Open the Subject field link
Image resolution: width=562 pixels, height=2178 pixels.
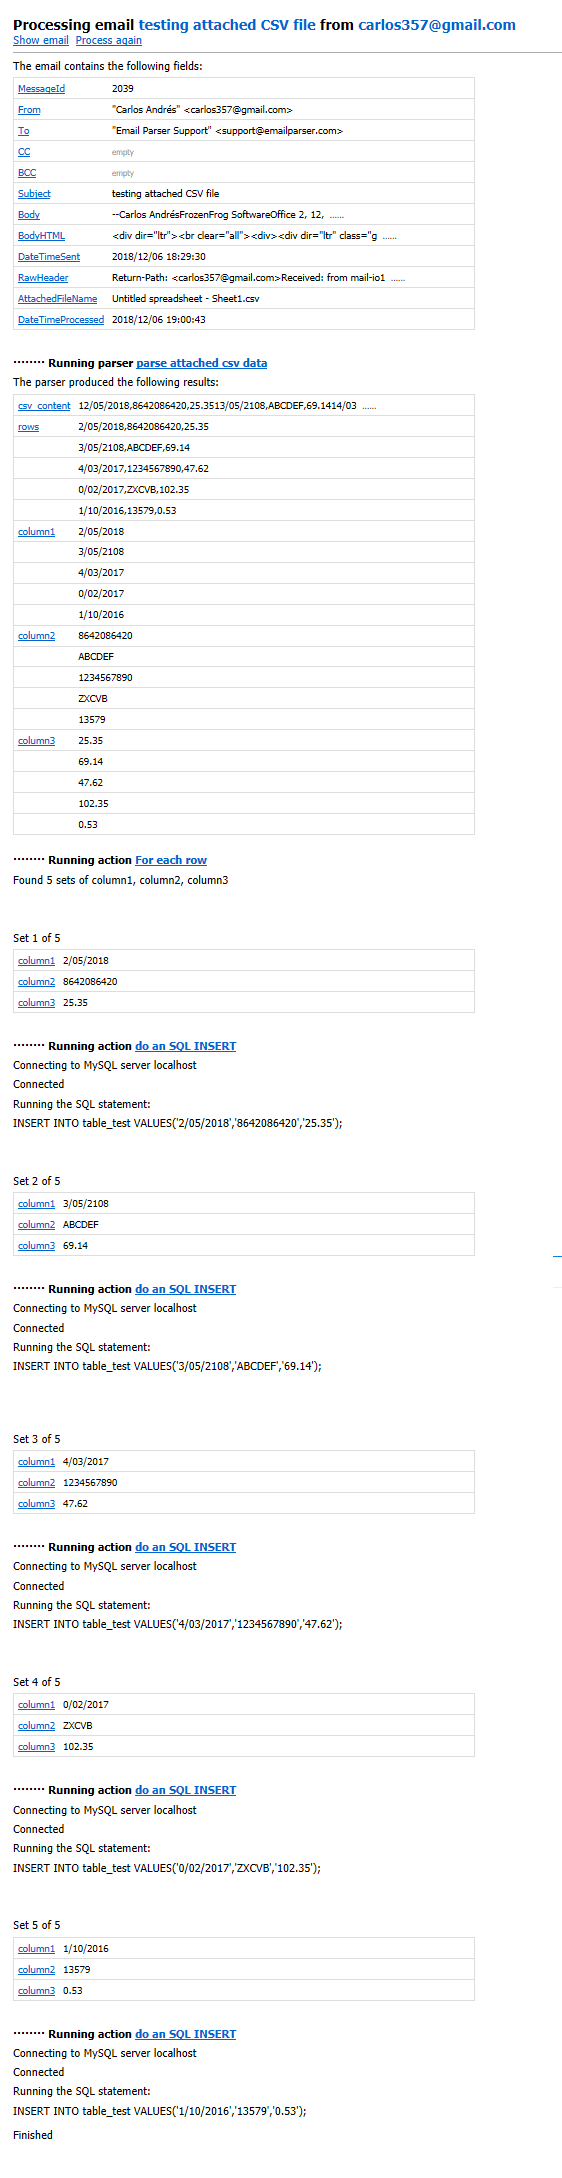[34, 194]
